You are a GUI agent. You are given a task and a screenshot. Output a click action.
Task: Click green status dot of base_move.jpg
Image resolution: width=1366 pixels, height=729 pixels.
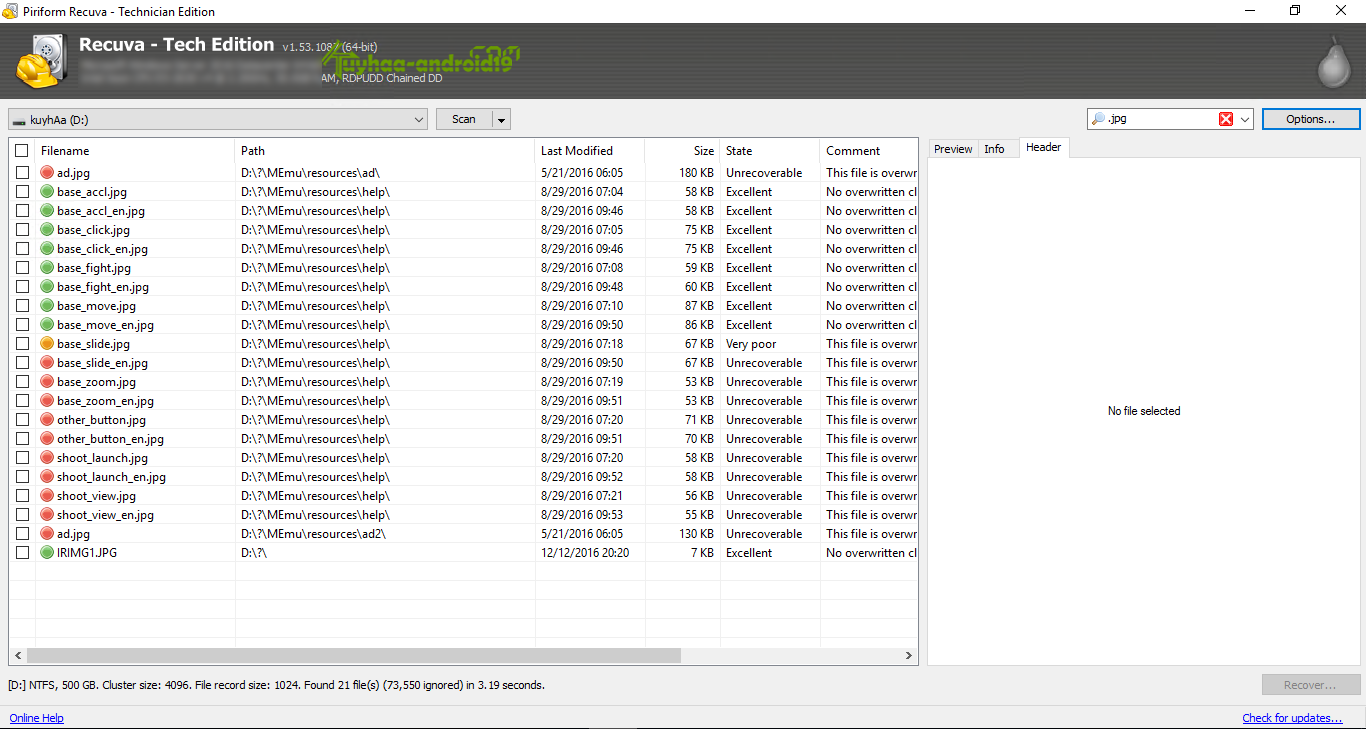tap(47, 306)
